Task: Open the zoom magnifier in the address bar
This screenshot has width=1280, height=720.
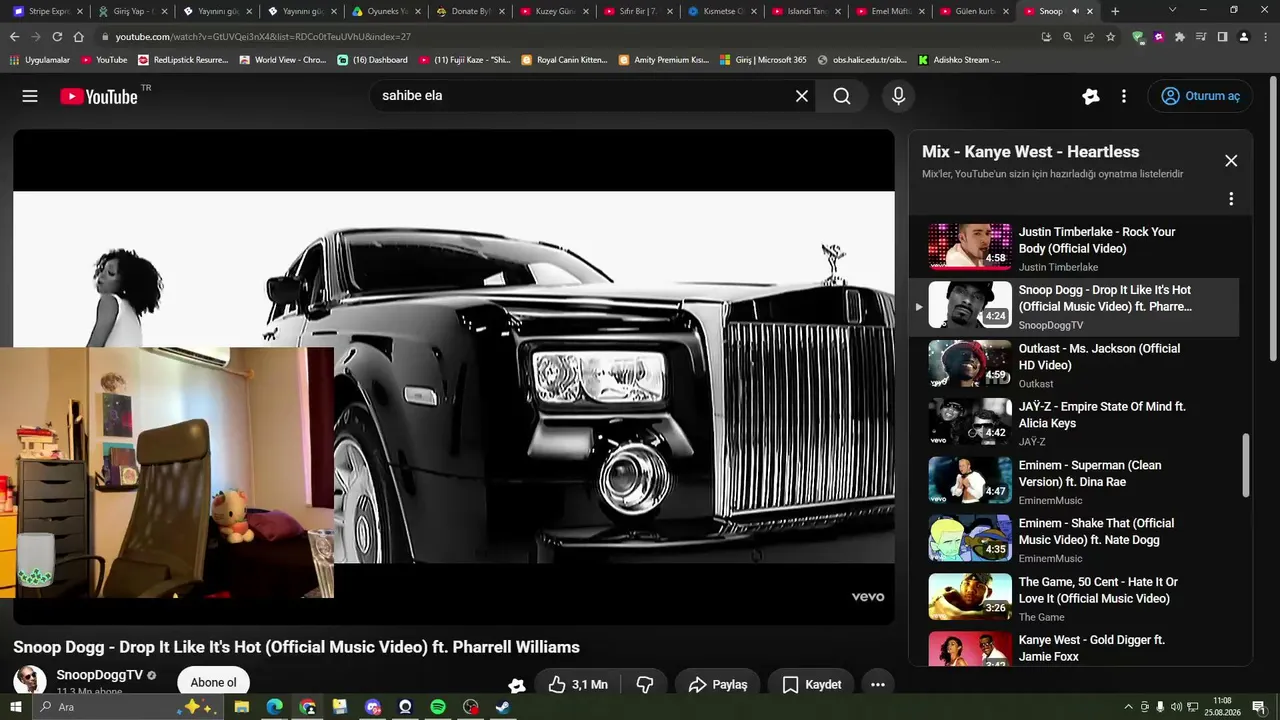Action: point(1068,37)
